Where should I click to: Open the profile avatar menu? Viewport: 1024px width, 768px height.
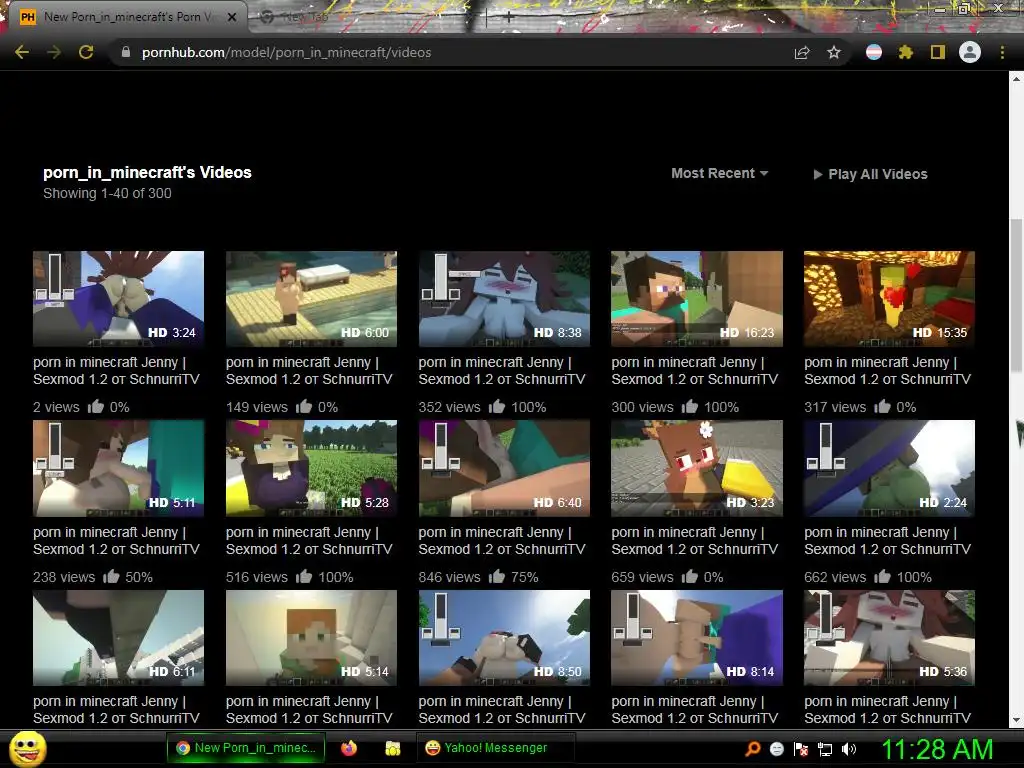pyautogui.click(x=970, y=52)
